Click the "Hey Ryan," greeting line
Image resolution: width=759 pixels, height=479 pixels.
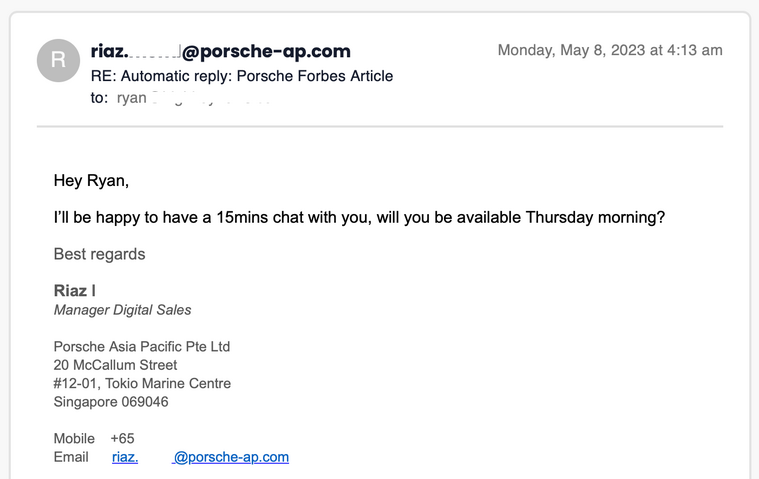click(91, 181)
